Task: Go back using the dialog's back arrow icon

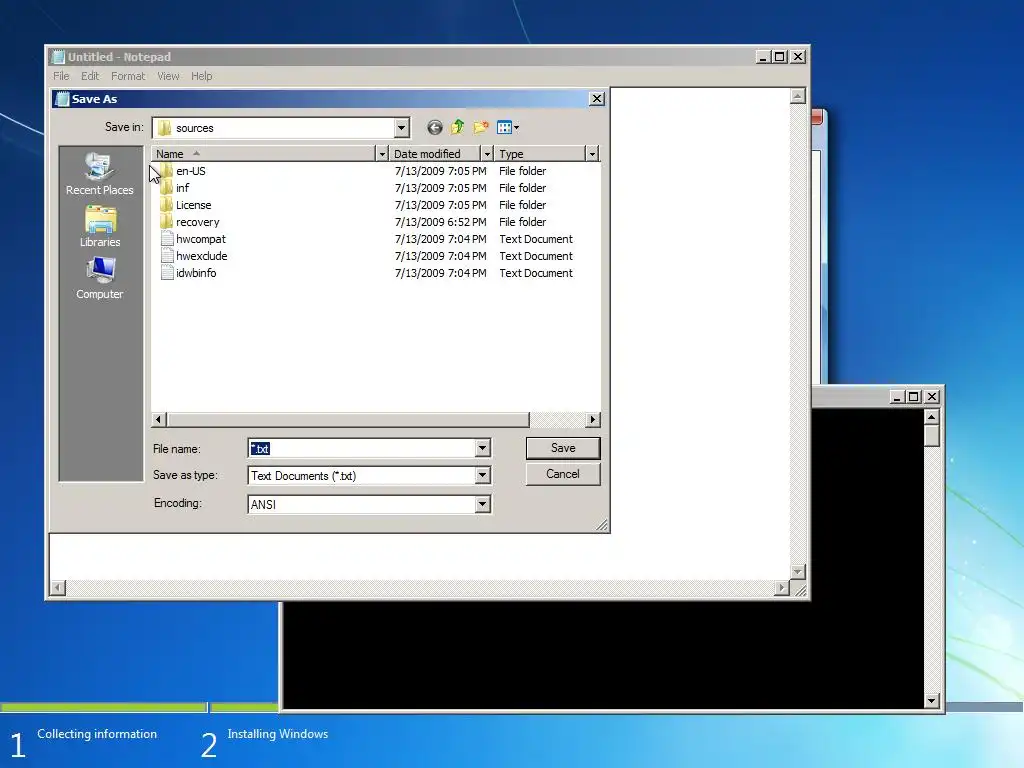Action: (434, 127)
